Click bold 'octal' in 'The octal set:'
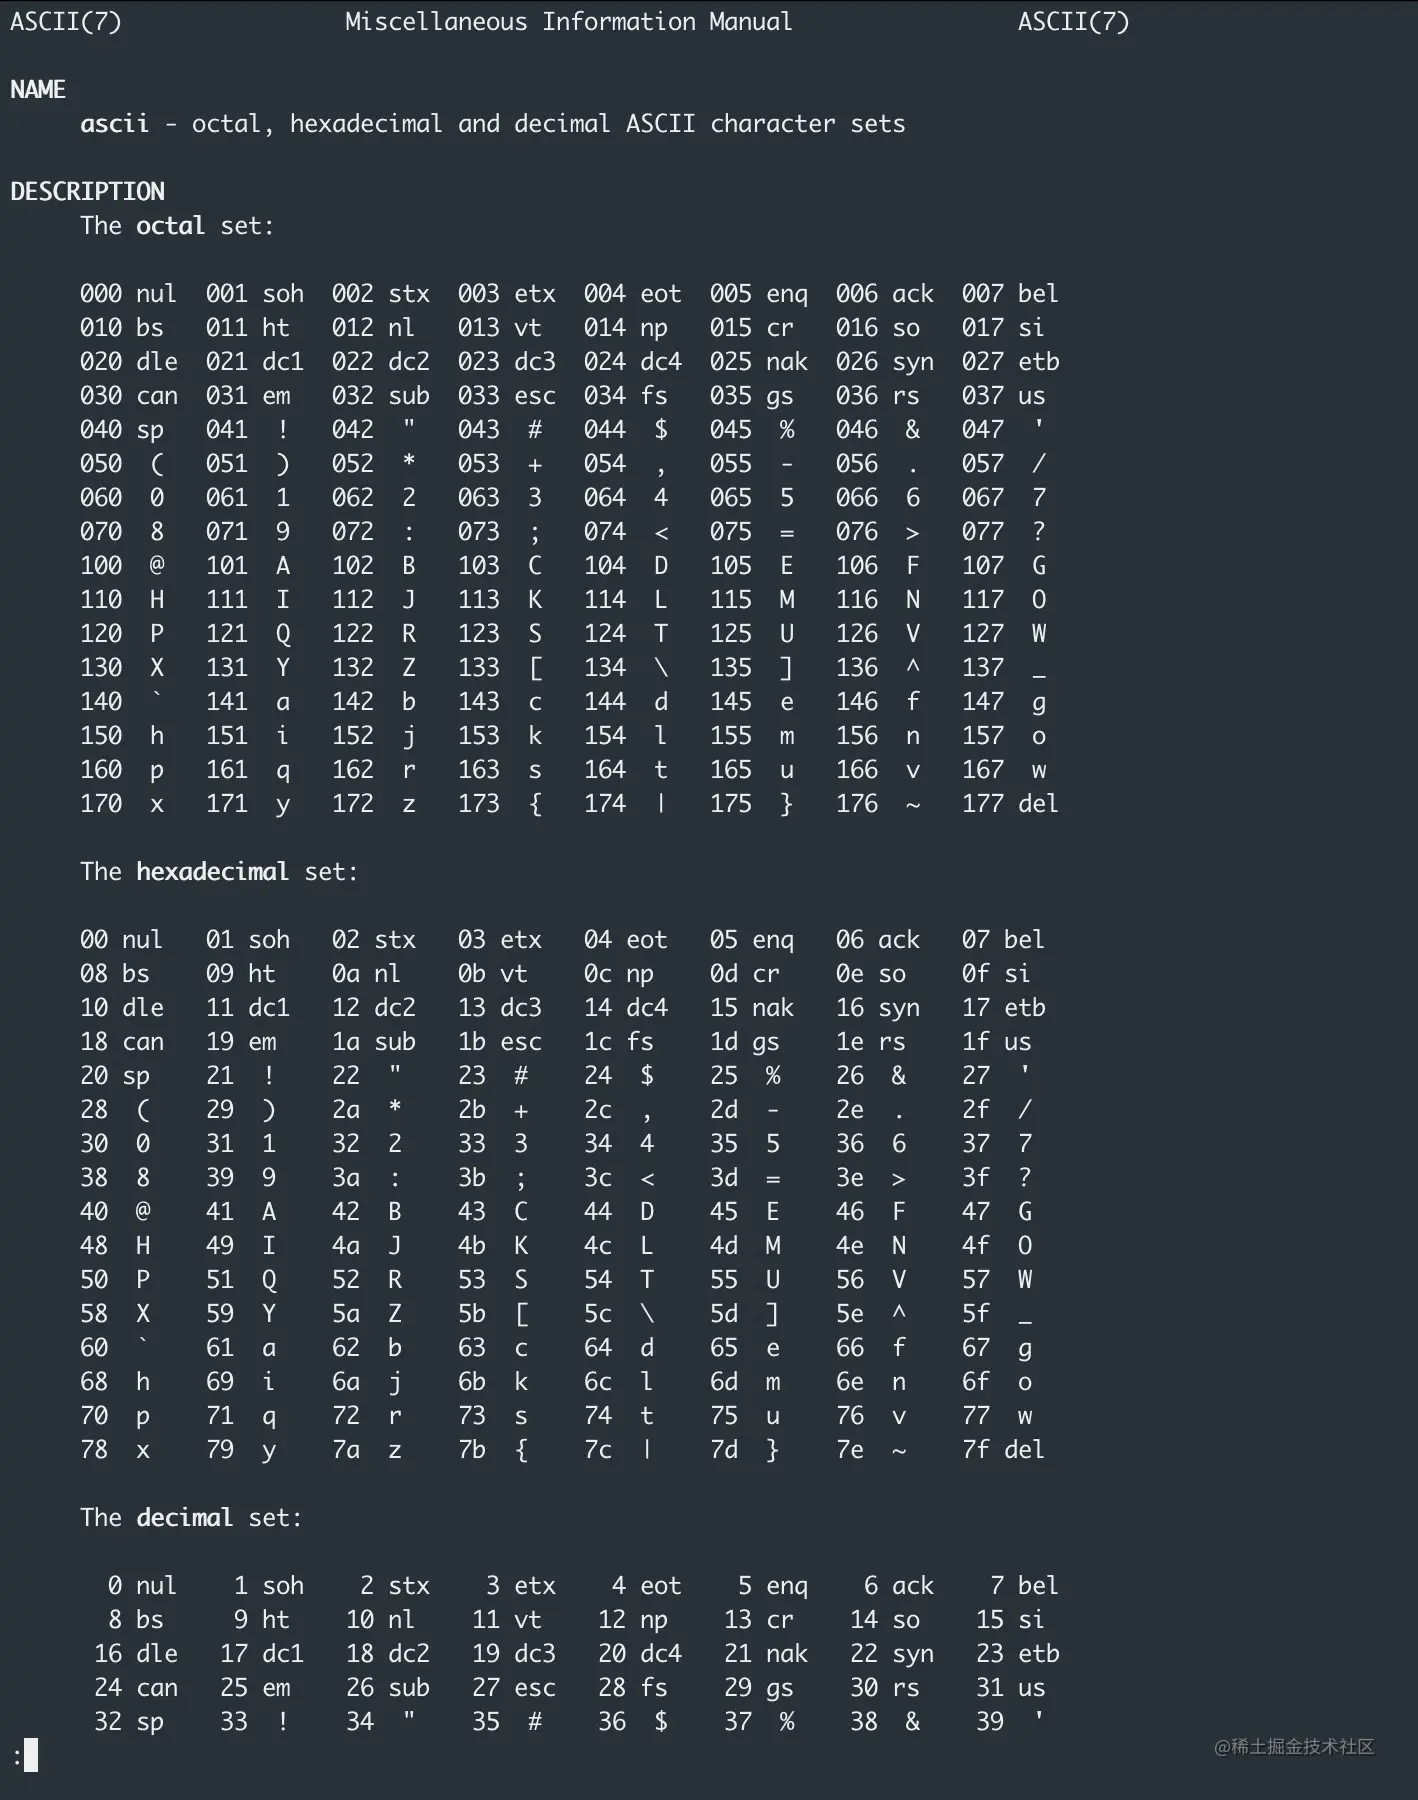This screenshot has width=1418, height=1800. (170, 226)
